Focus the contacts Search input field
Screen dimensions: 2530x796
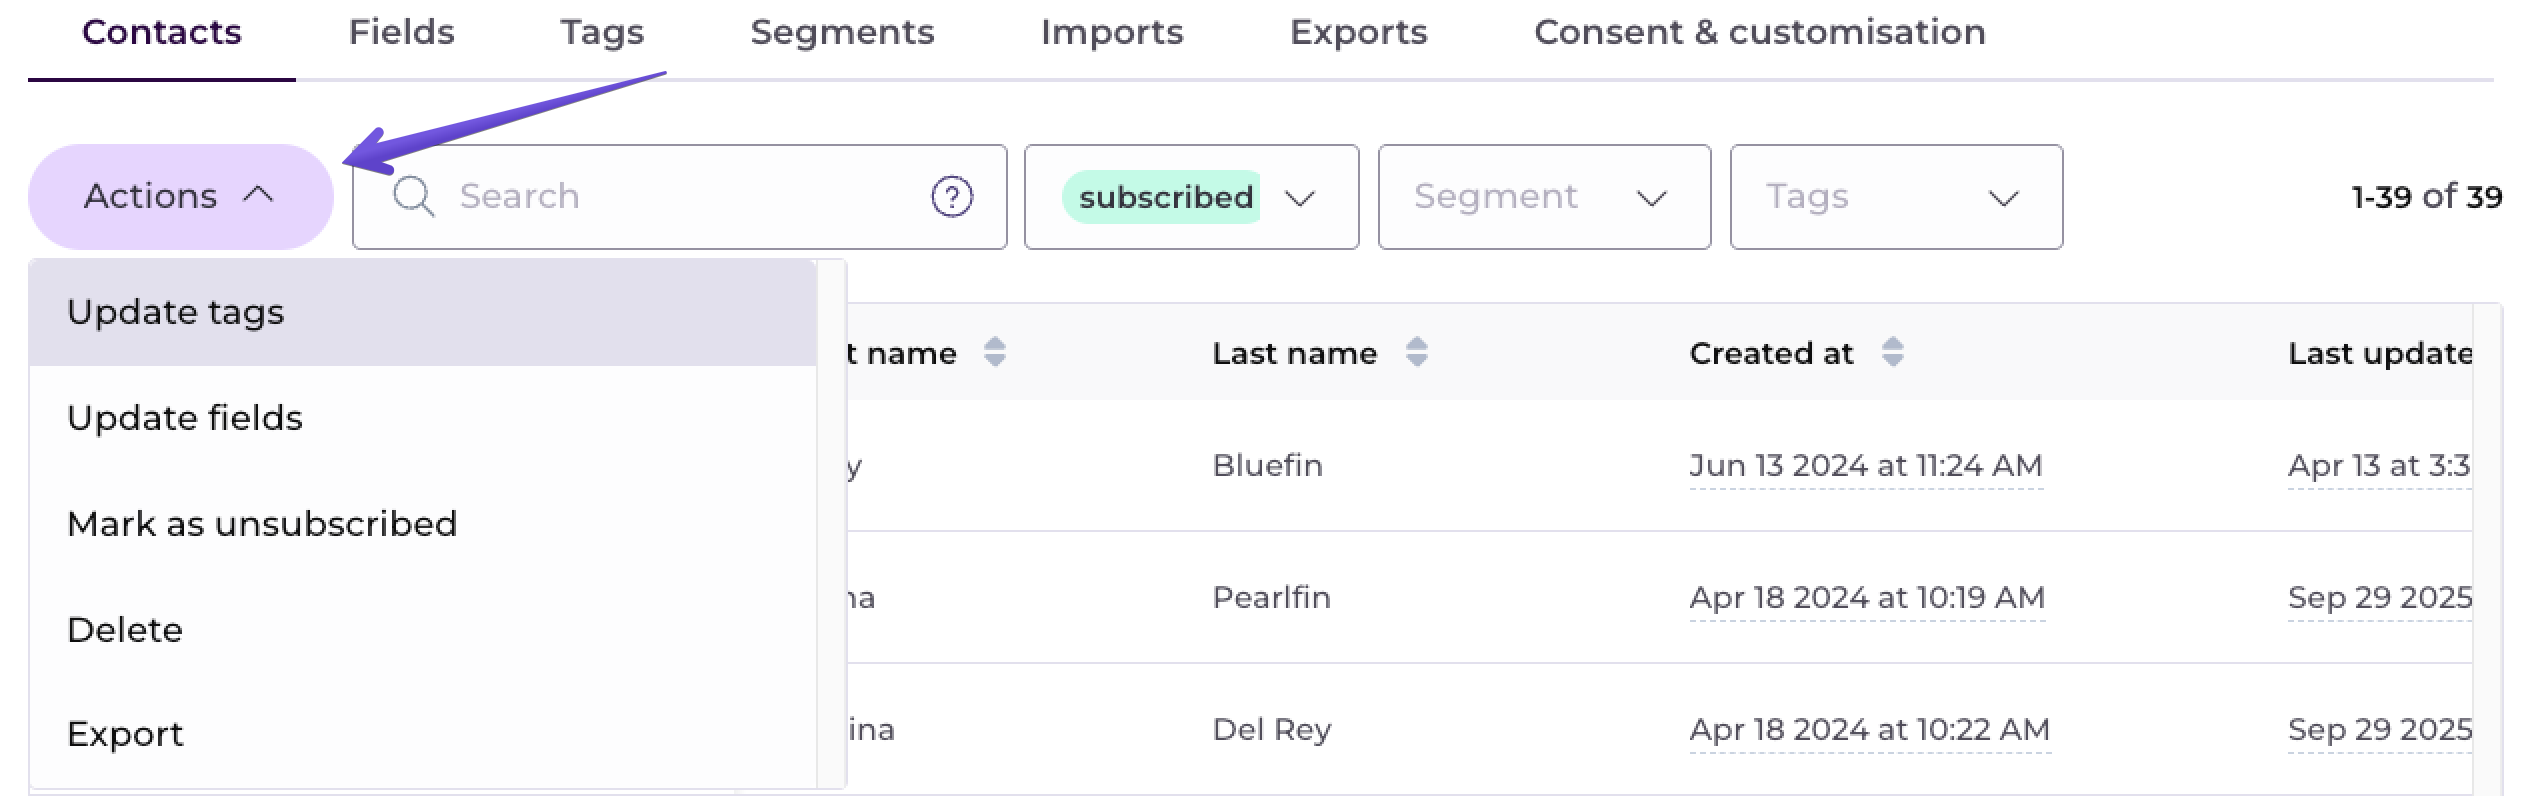tap(680, 196)
